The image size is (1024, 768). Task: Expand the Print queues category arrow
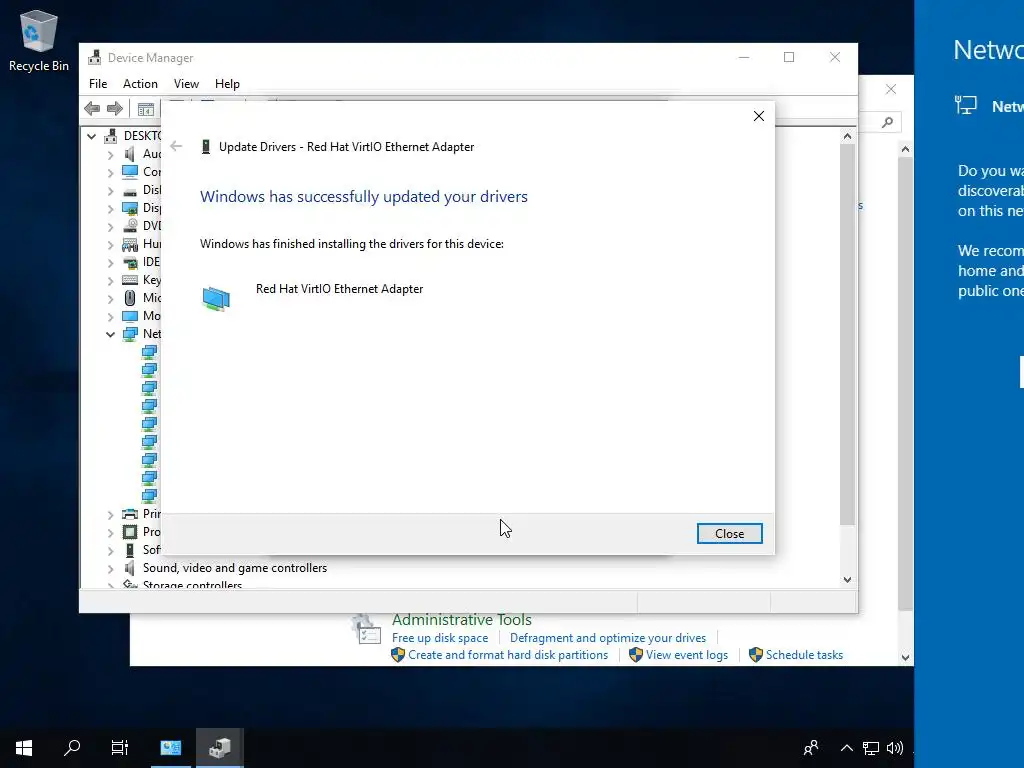pyautogui.click(x=110, y=515)
